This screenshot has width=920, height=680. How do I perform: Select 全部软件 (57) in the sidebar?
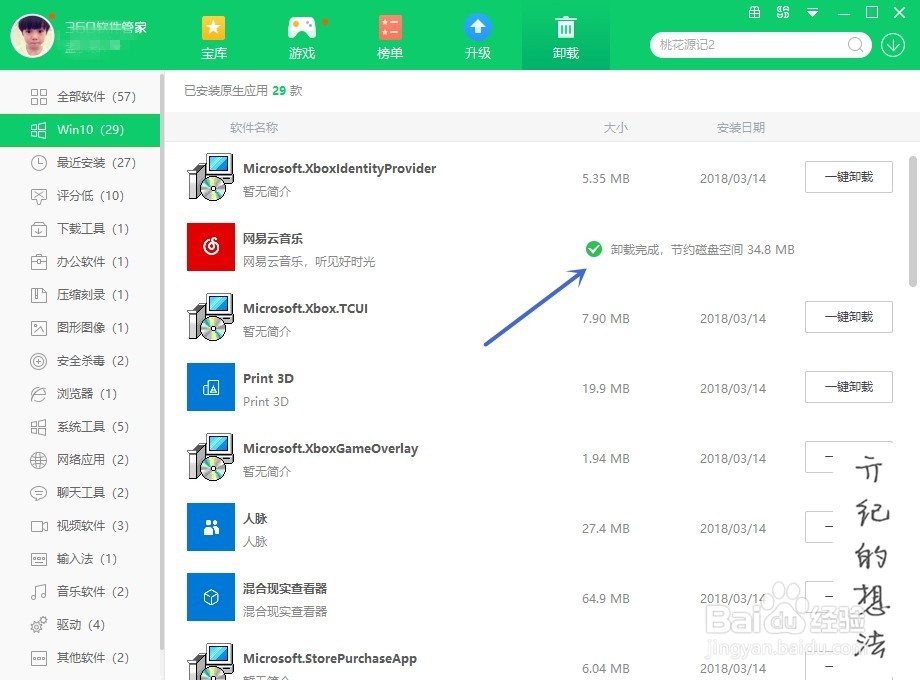(80, 96)
